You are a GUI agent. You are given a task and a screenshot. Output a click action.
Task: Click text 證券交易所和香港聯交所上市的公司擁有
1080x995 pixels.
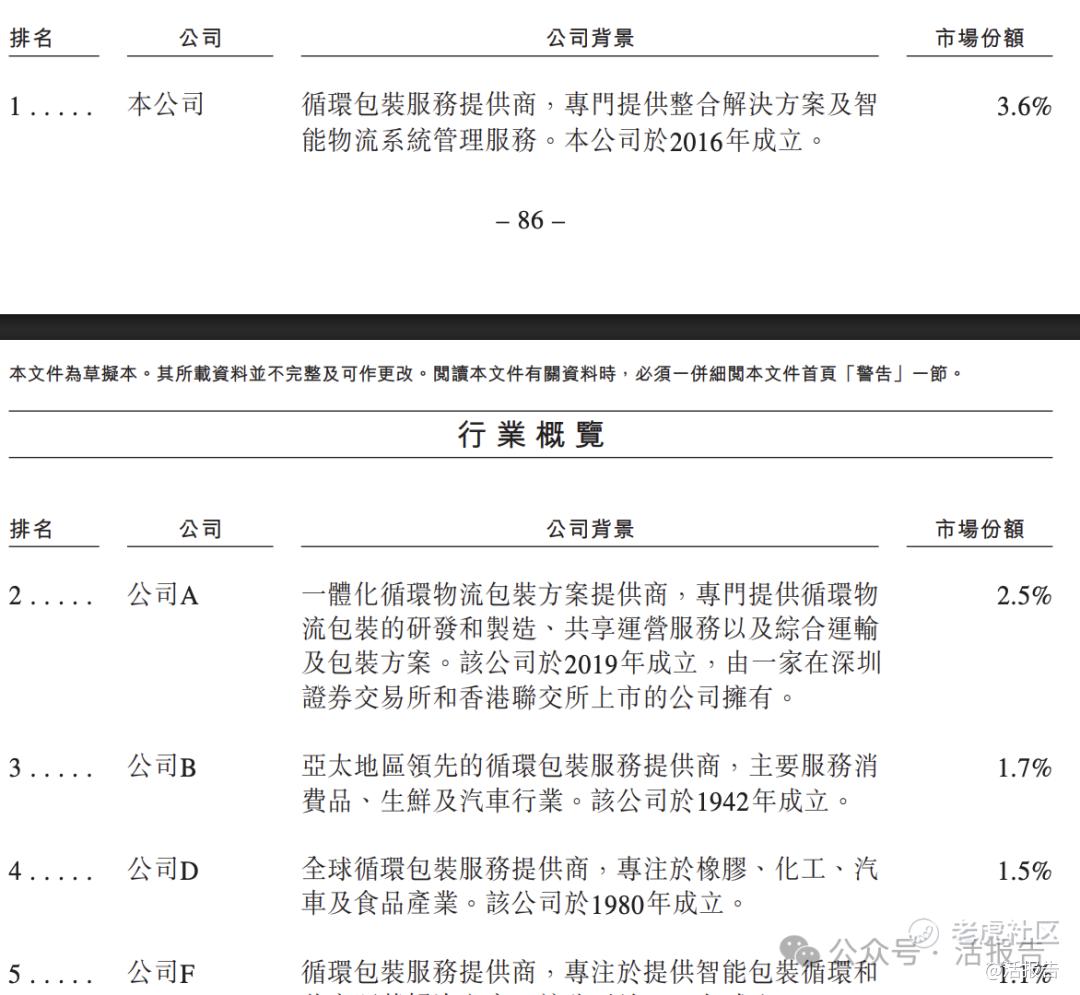537,698
